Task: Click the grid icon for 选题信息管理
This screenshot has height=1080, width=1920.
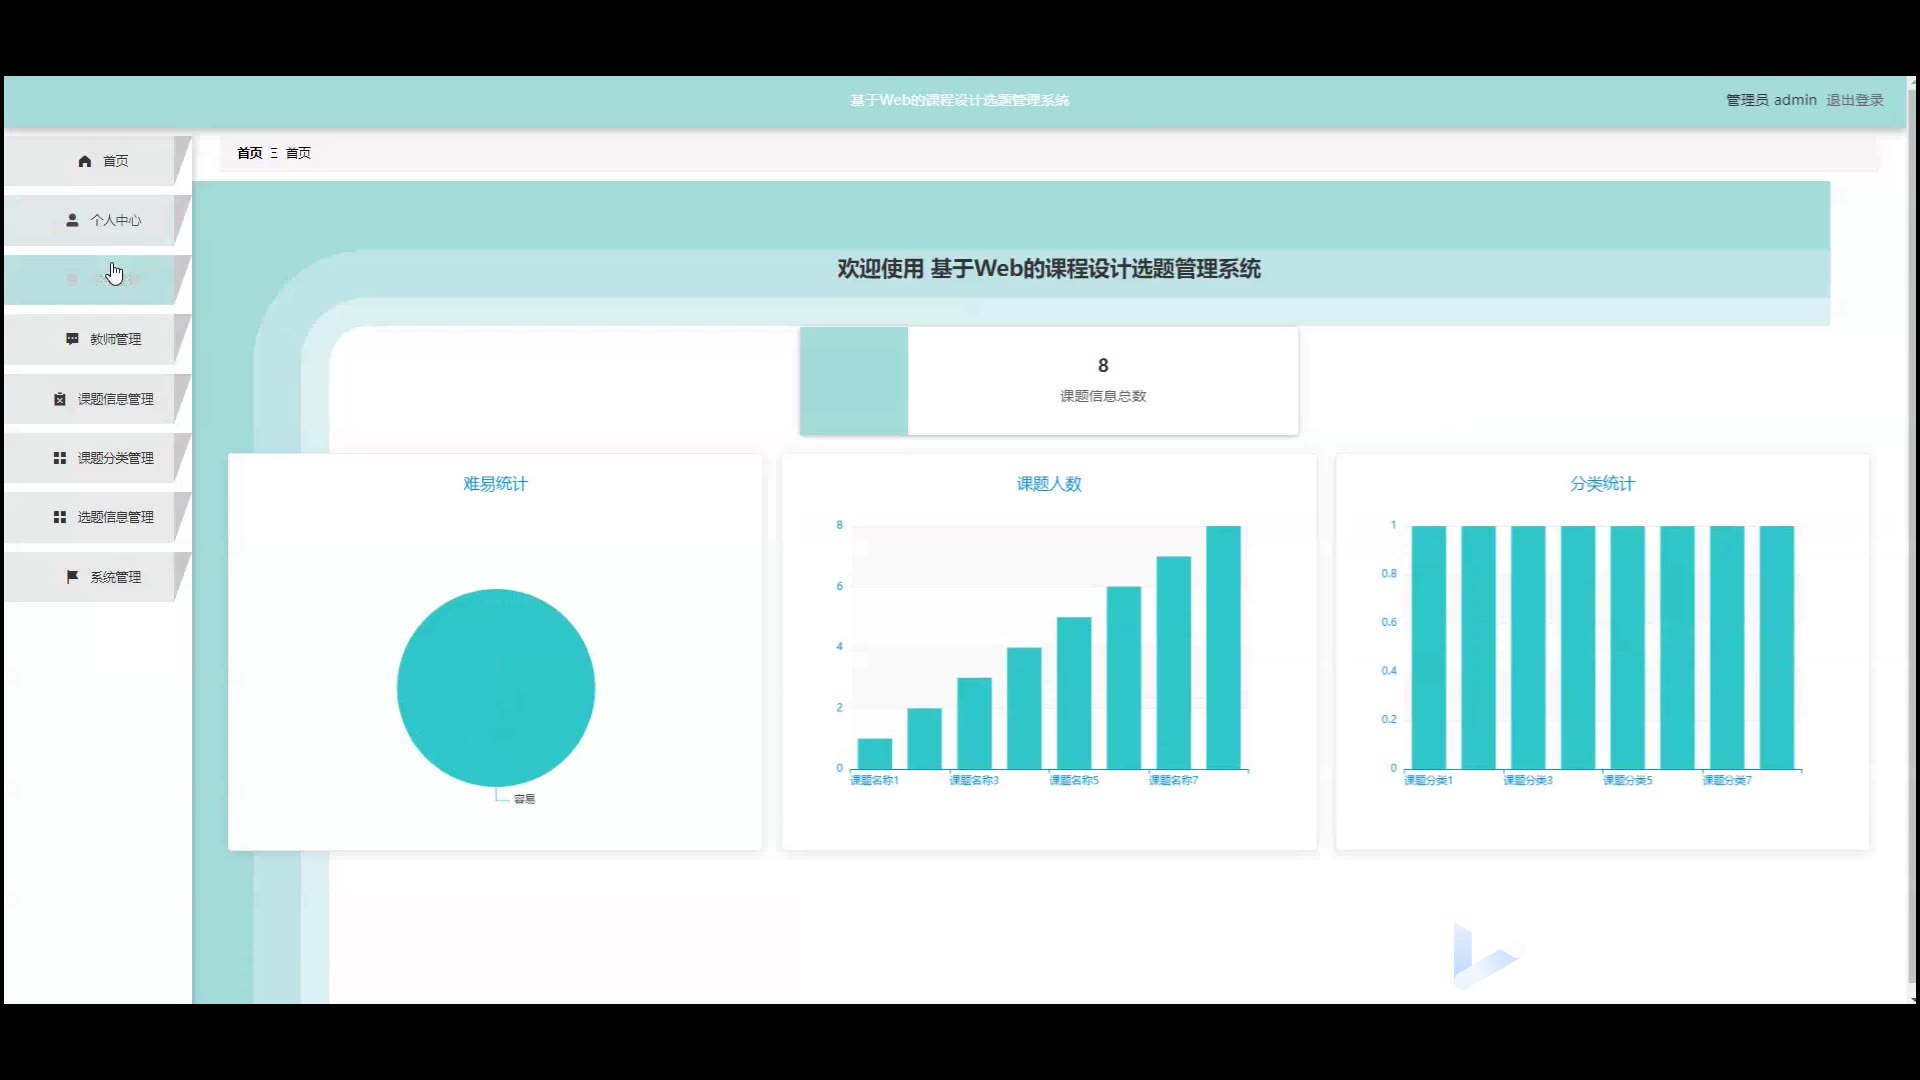Action: click(60, 517)
